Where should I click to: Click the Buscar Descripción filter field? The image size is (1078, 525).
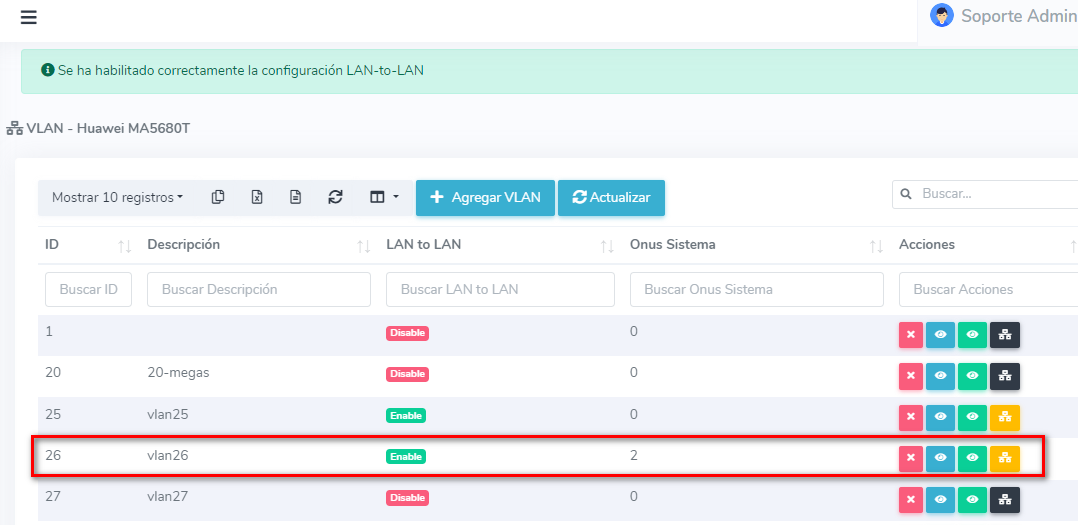pyautogui.click(x=259, y=290)
